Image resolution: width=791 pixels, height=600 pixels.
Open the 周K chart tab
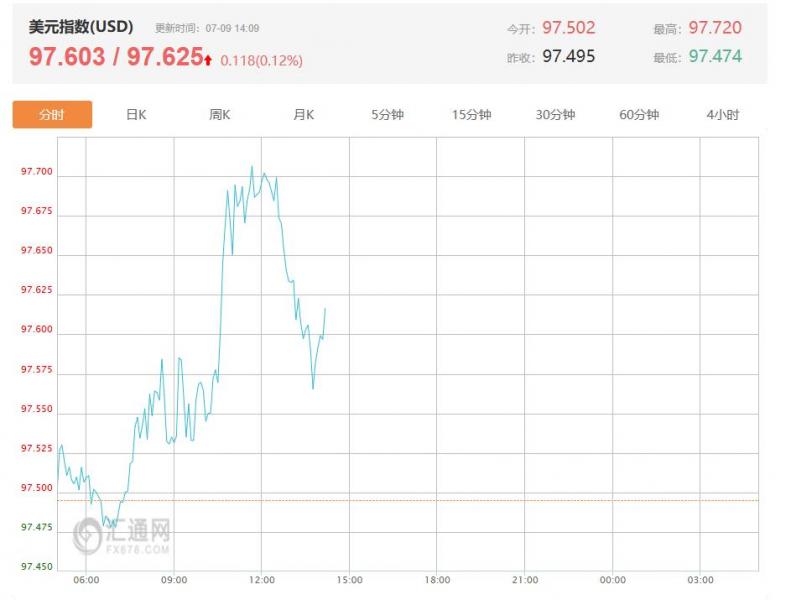click(220, 115)
